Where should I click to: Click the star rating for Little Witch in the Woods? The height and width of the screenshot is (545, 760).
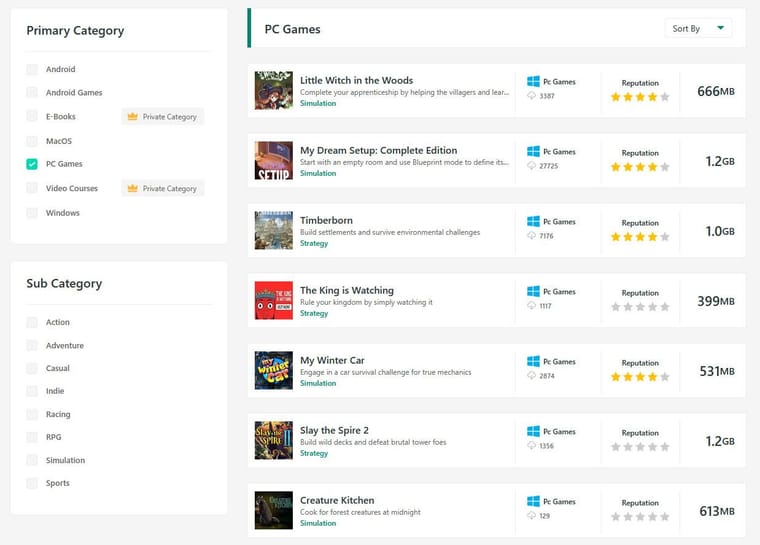pos(640,97)
